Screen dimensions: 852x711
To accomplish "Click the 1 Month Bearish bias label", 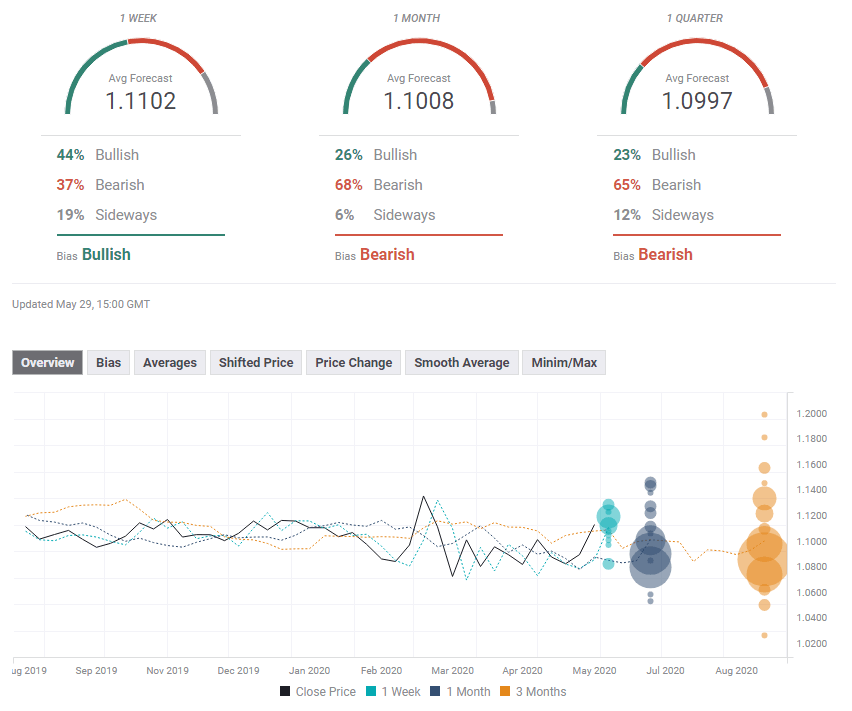I will (387, 254).
